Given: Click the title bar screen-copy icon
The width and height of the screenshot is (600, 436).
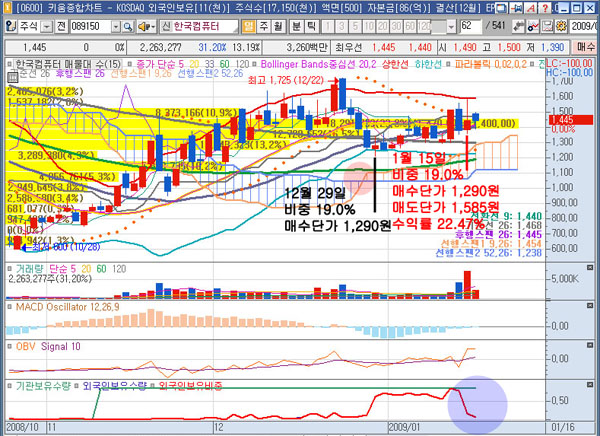Looking at the screenshot, I should pyautogui.click(x=502, y=7).
